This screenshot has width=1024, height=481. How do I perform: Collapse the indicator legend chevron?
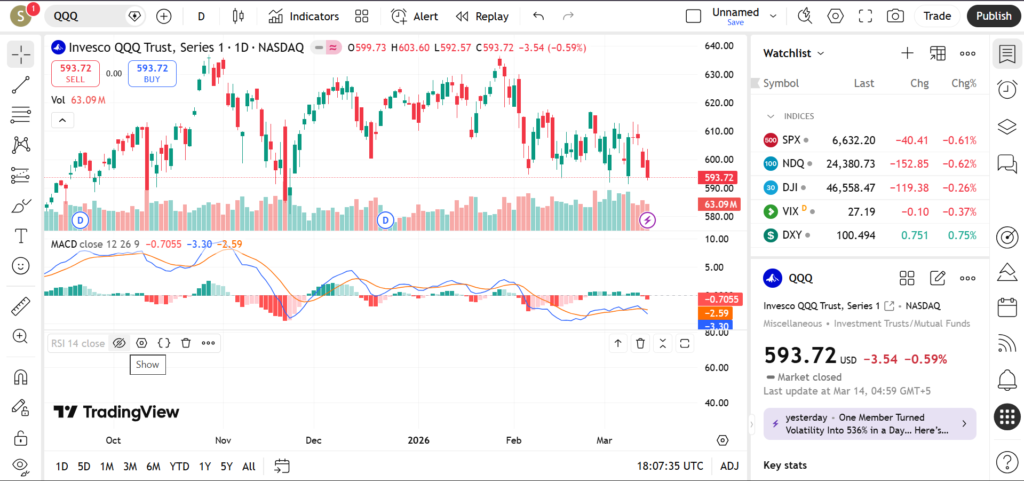61,120
